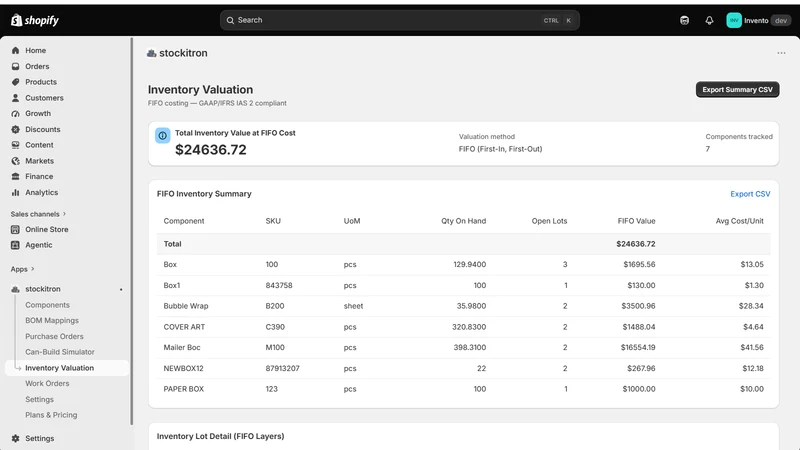Click the Avg Cost/Unit column header
Screen dimensions: 800x450
pyautogui.click(x=739, y=221)
